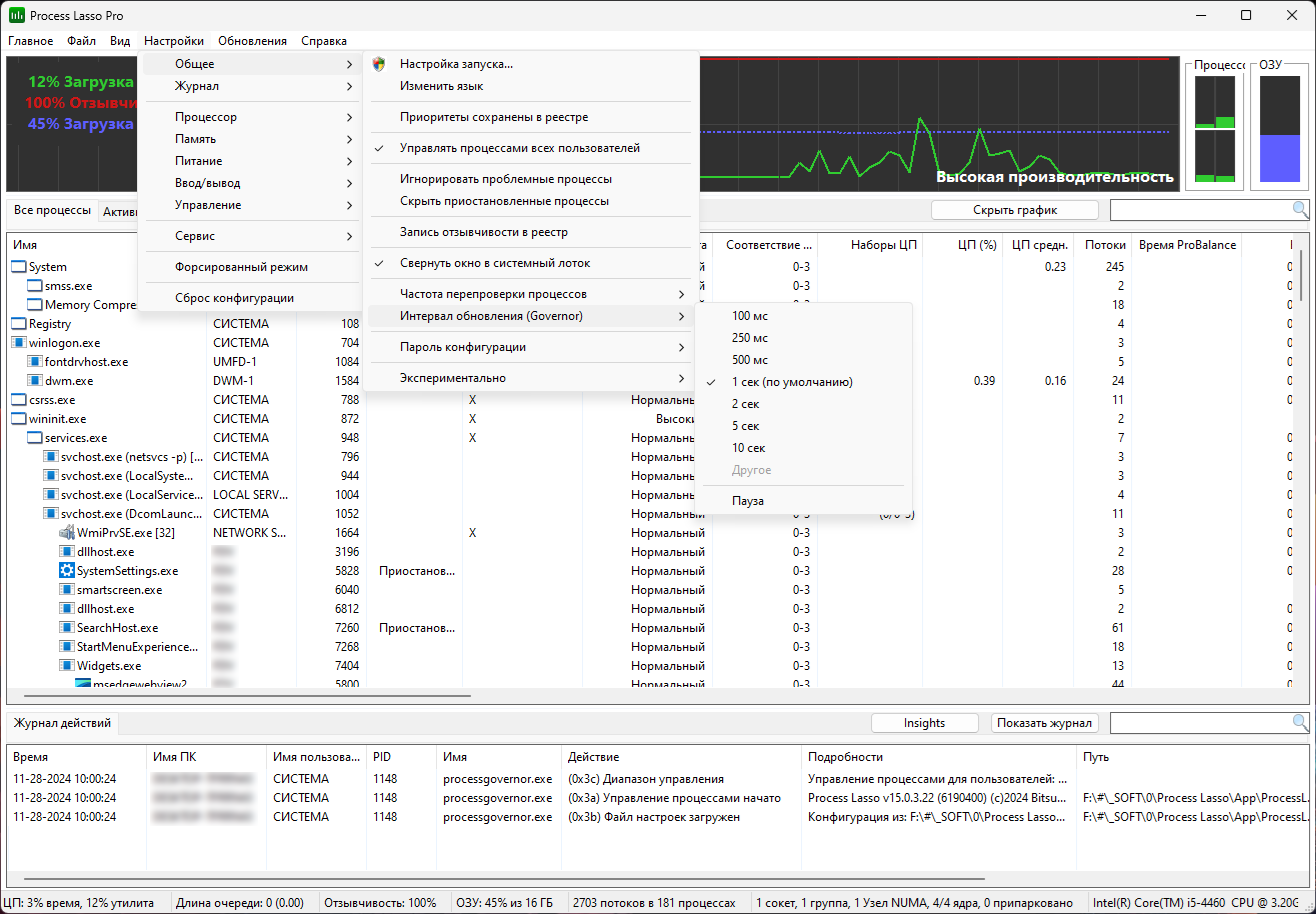Click the WmiPrvSE.exe [32] icon
Screen dimensions: 1316x914
(67, 533)
